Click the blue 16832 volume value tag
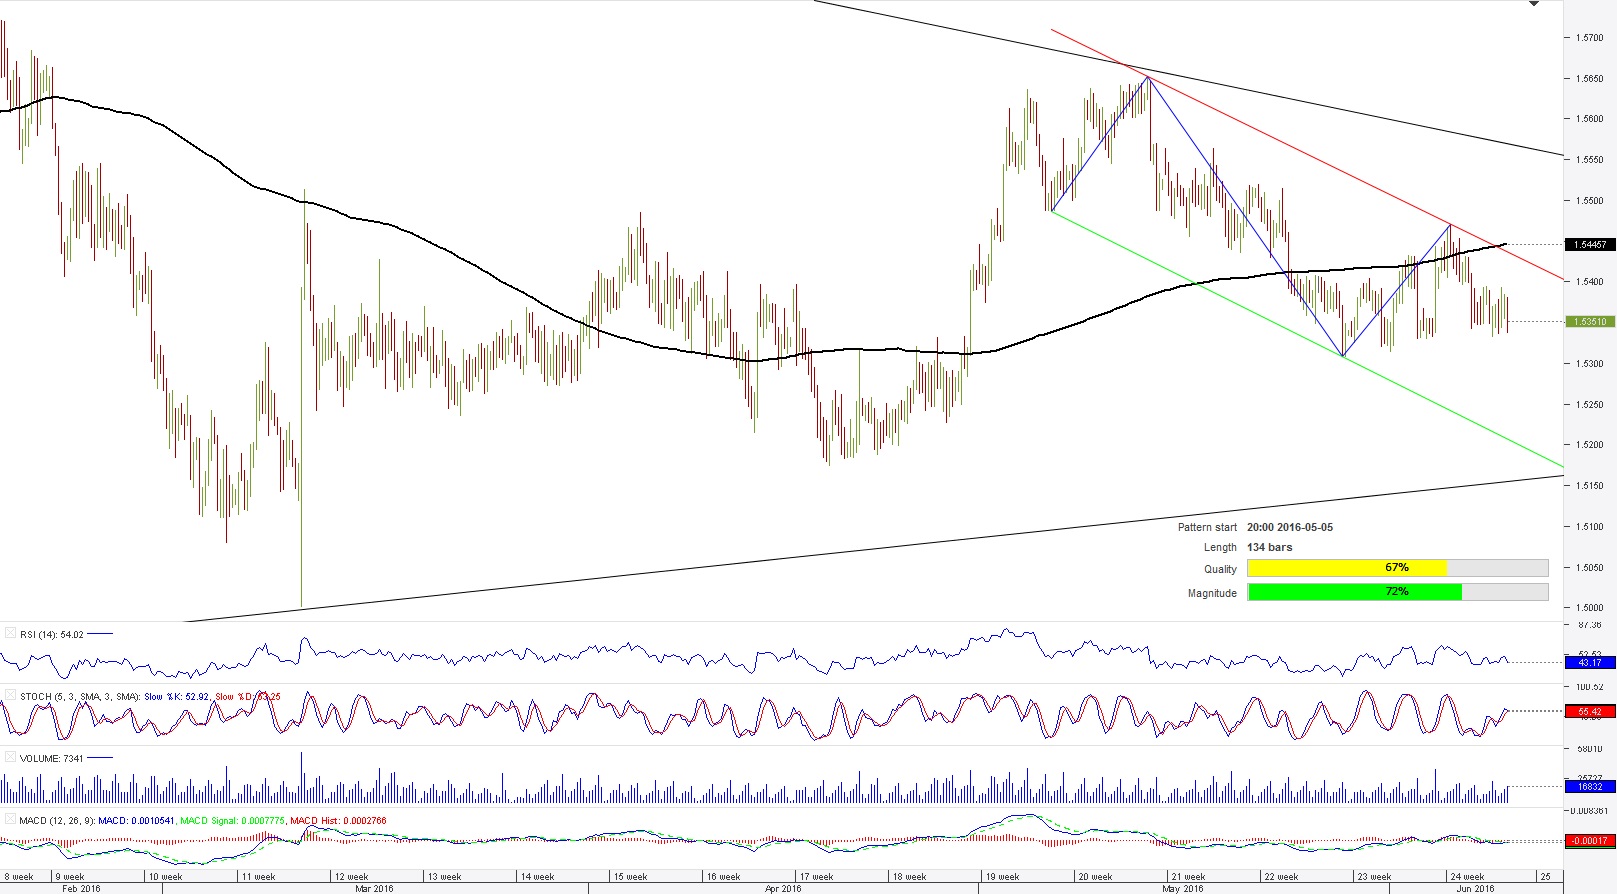This screenshot has width=1617, height=894. point(1590,786)
